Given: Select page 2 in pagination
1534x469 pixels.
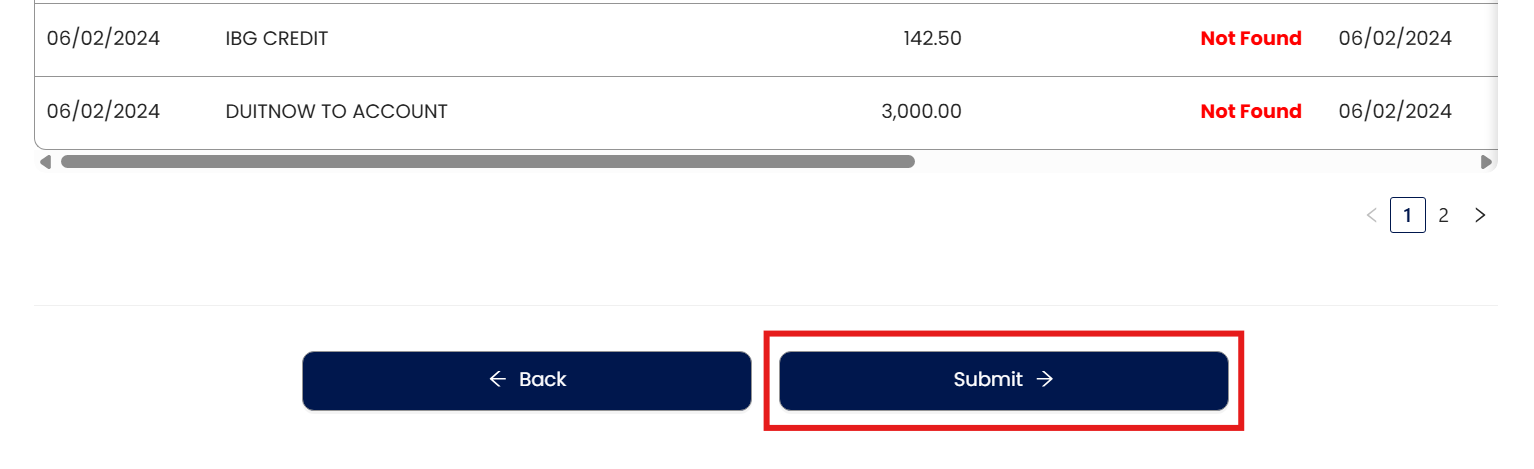Looking at the screenshot, I should 1443,215.
